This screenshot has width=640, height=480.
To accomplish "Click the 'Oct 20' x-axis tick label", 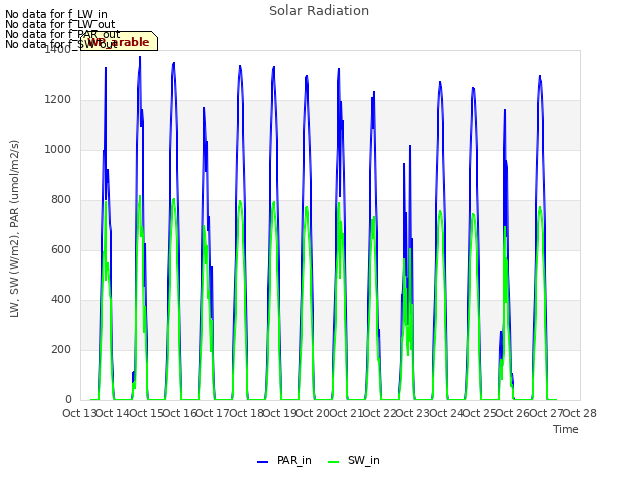I will pos(313,413).
